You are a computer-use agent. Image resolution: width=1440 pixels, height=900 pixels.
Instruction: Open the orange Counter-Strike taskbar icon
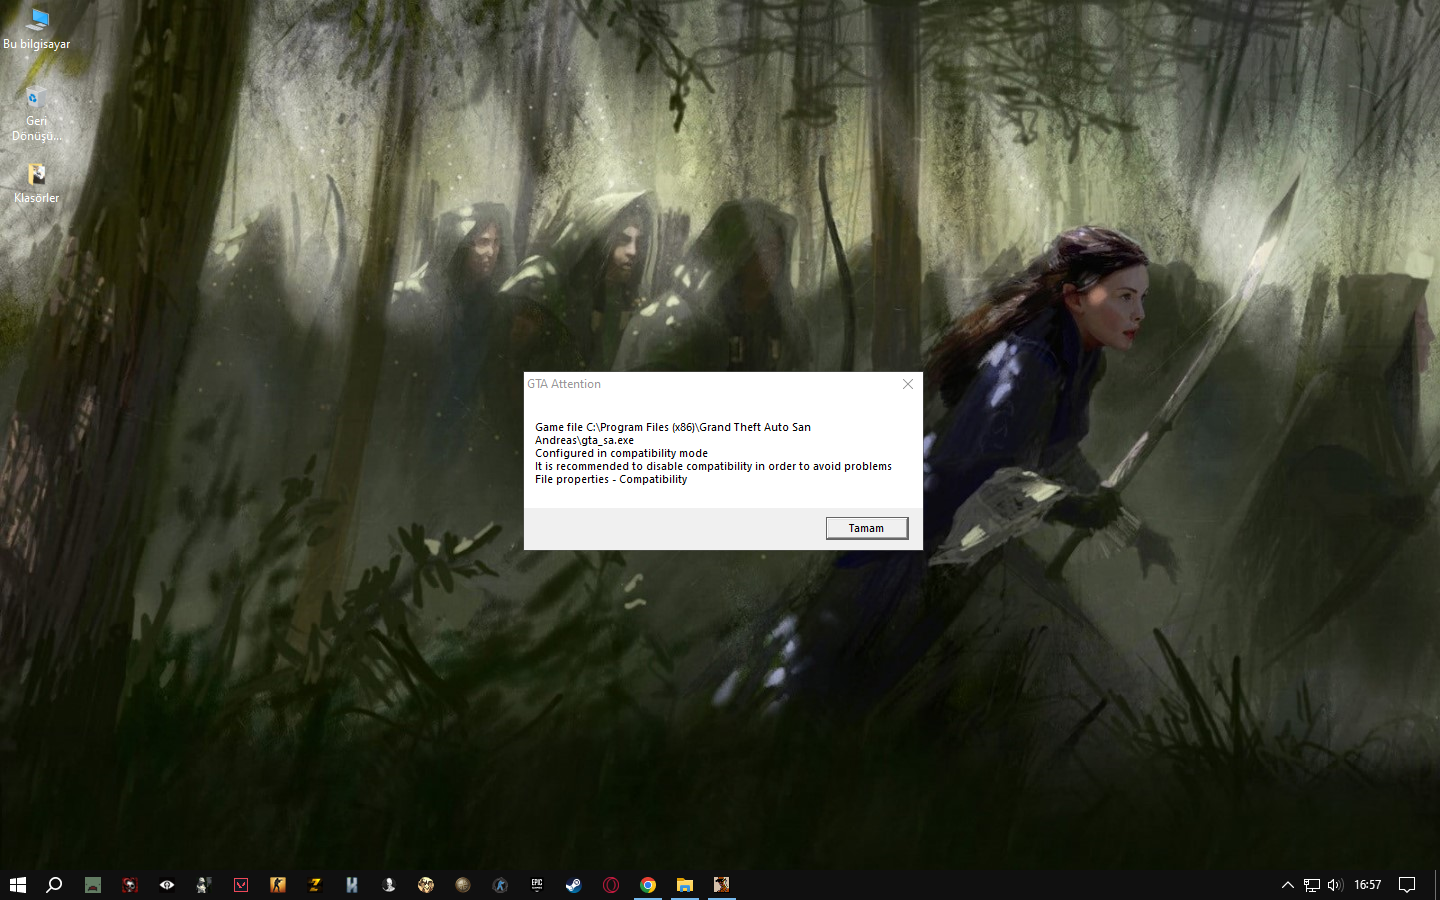tap(278, 885)
